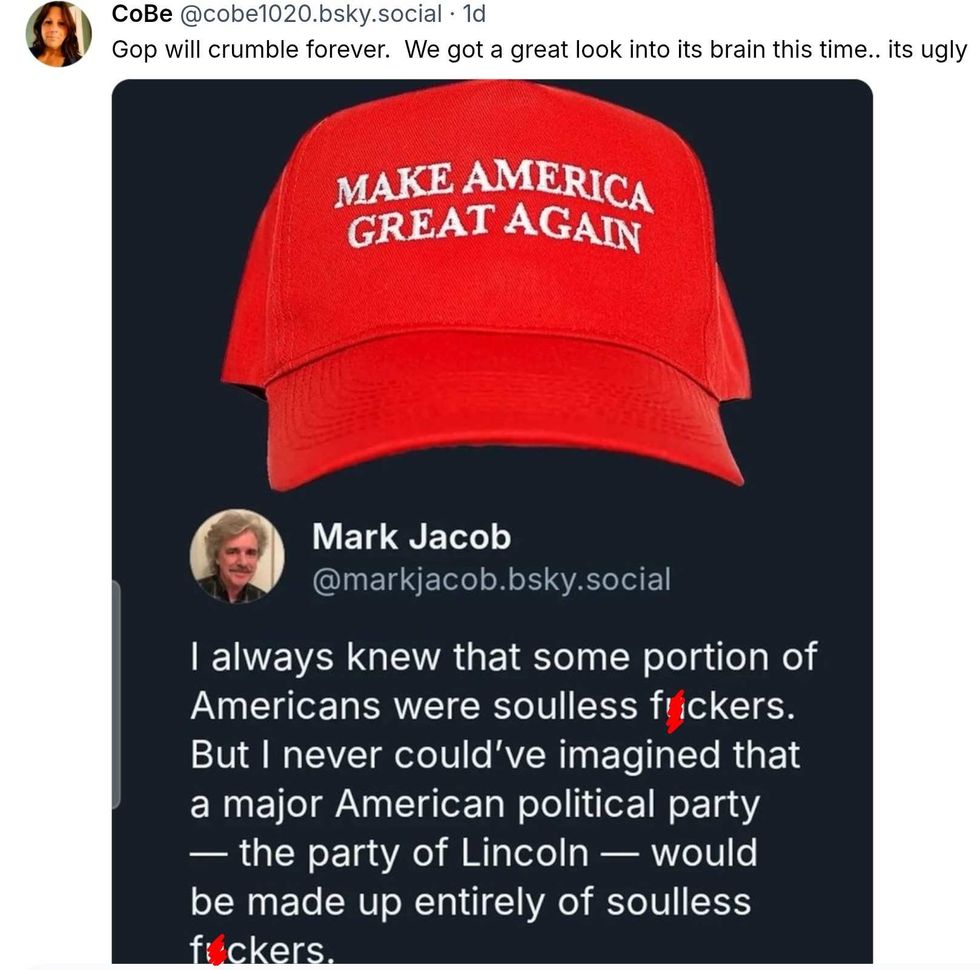Open CoBe's profile avatar
The image size is (980, 970).
[x=58, y=34]
